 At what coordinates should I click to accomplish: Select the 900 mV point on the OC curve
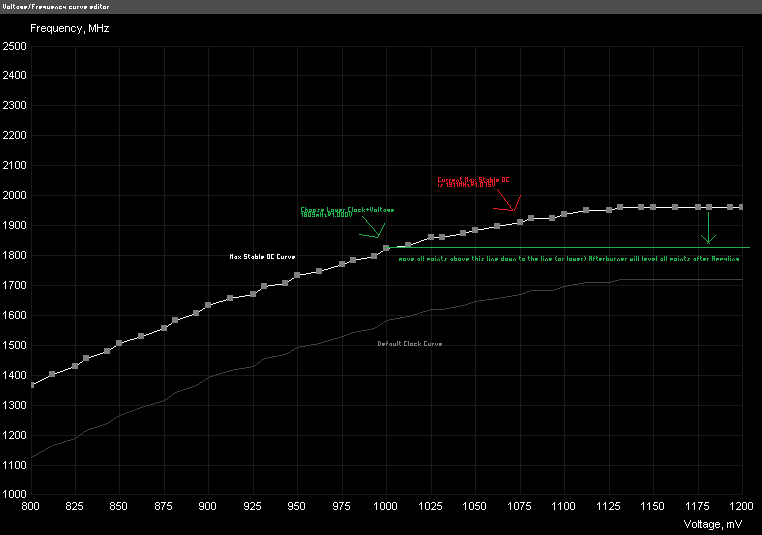coord(208,305)
